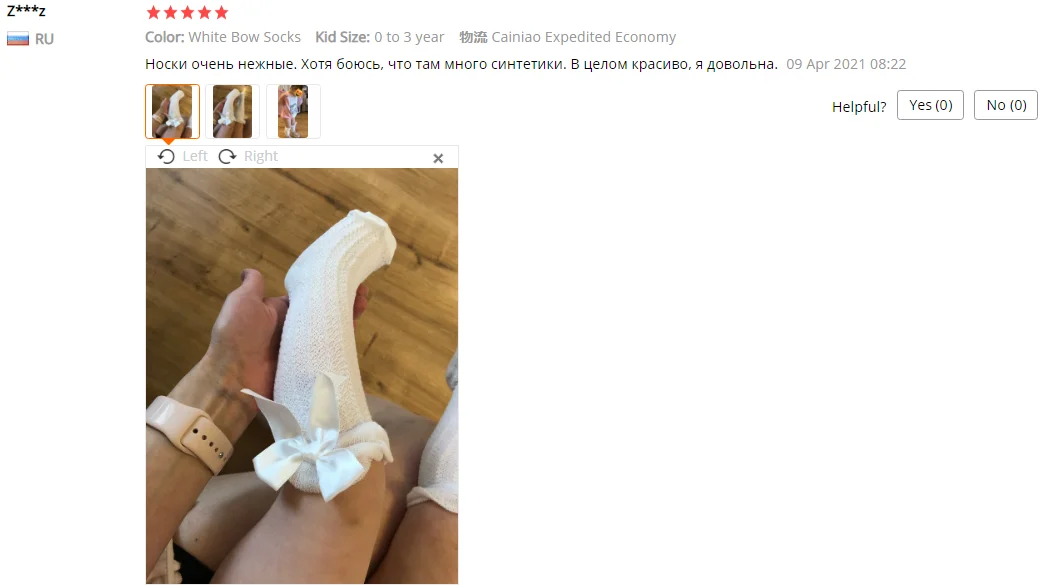Mark the review helpful with Yes (0)

pos(931,106)
